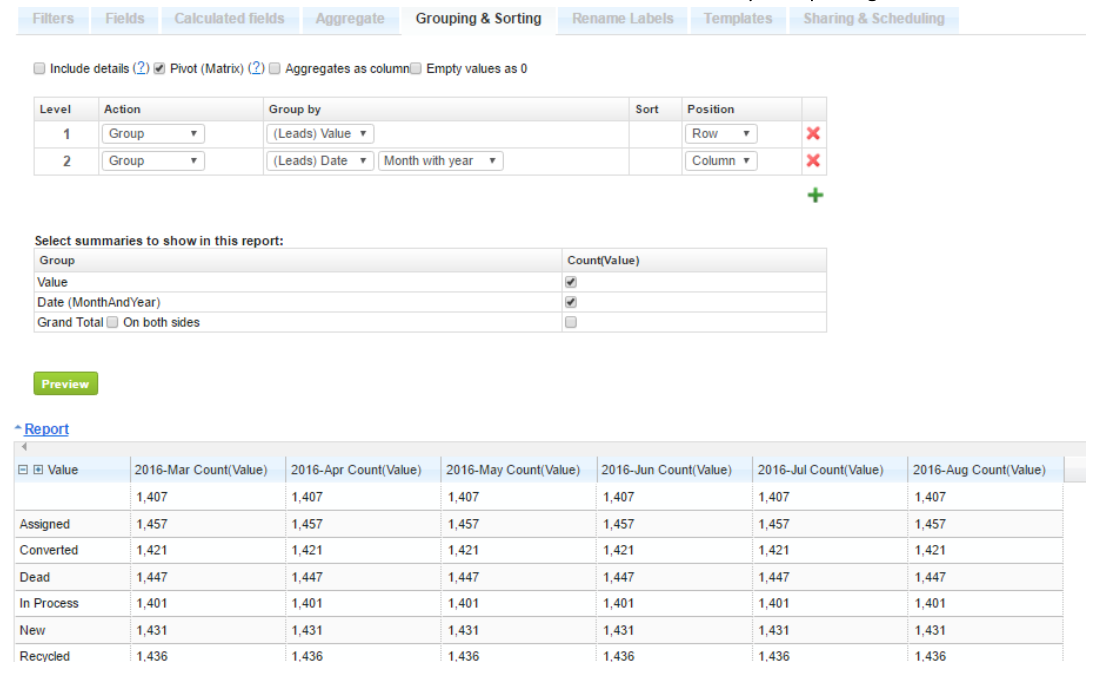
Task: Open the Month with year dropdown
Action: [440, 161]
